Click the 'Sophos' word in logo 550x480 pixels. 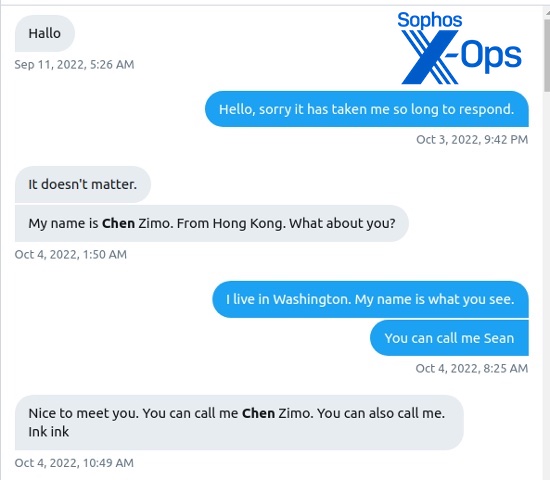[430, 20]
